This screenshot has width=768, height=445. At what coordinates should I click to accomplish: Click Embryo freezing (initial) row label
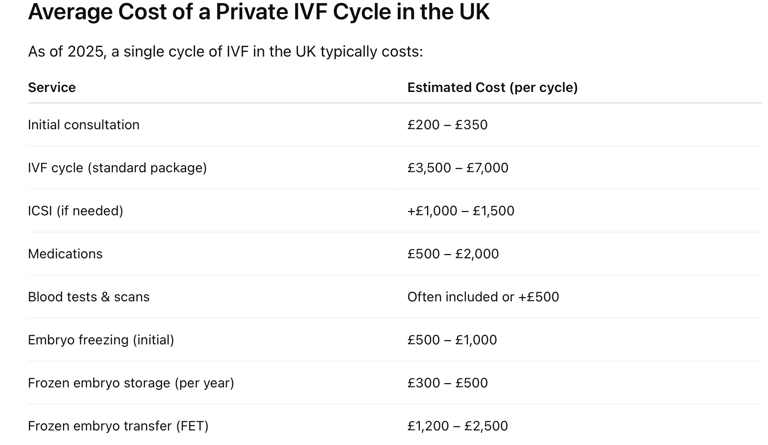click(x=101, y=340)
